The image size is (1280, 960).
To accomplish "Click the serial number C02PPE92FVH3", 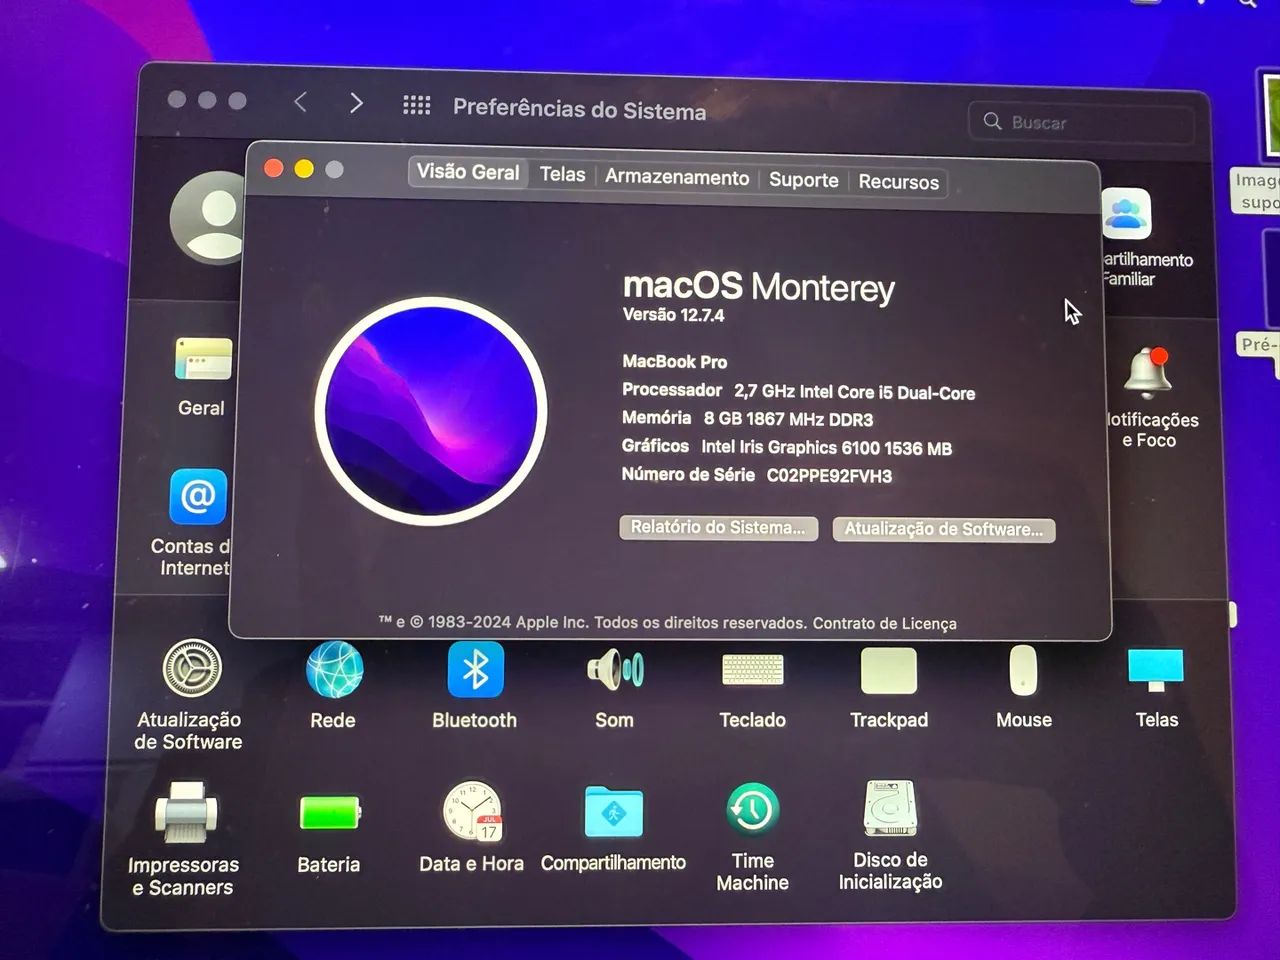I will point(829,476).
